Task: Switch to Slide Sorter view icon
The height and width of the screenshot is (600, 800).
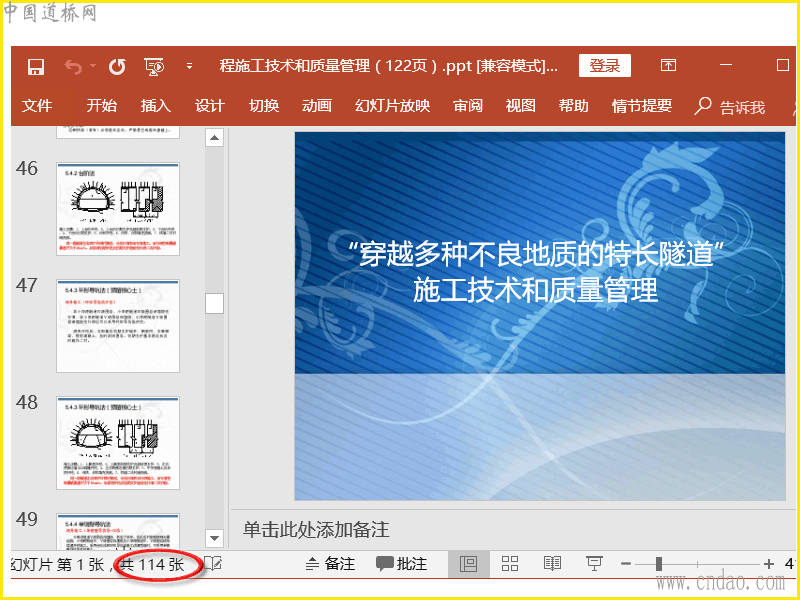Action: coord(510,564)
